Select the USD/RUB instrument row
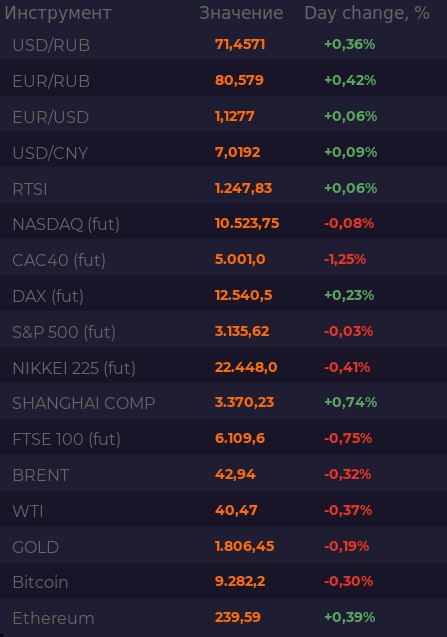 (x=224, y=44)
